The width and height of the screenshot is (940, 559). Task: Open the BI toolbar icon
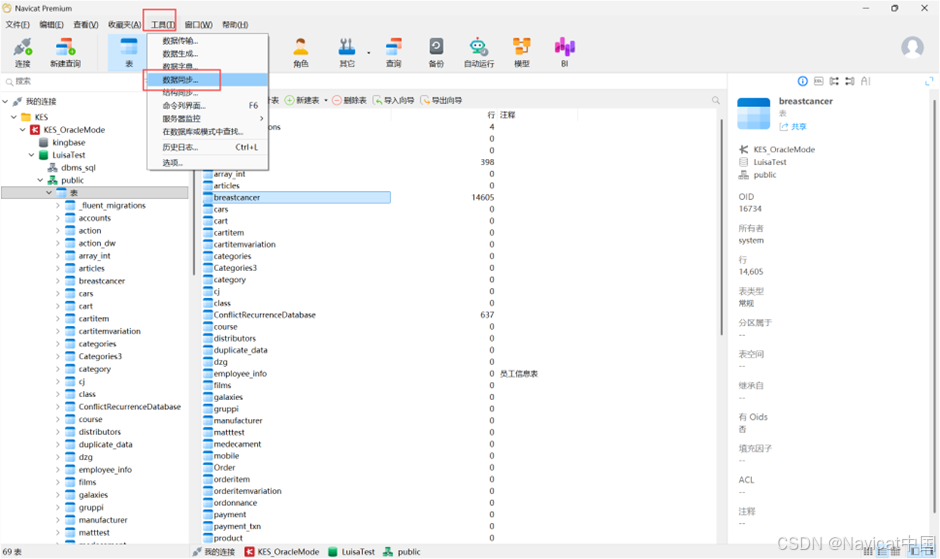[564, 52]
